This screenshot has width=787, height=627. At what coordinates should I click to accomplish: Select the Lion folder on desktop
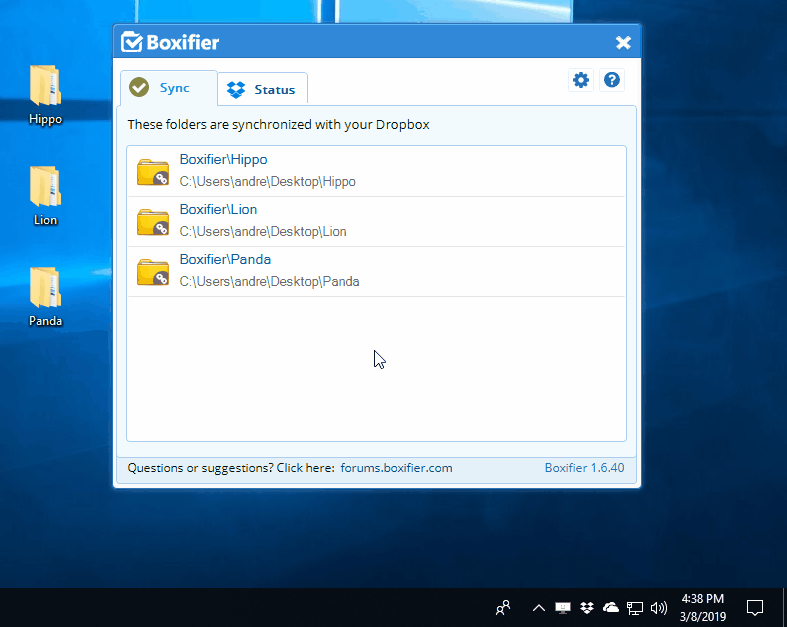45,196
